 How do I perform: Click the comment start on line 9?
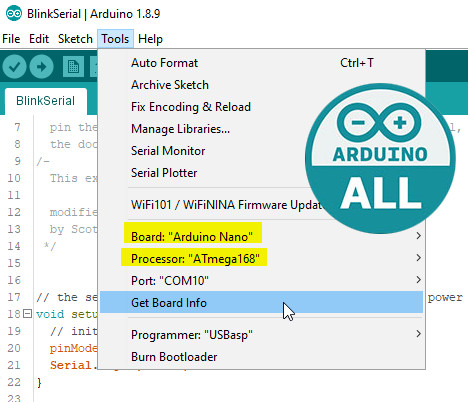43,162
